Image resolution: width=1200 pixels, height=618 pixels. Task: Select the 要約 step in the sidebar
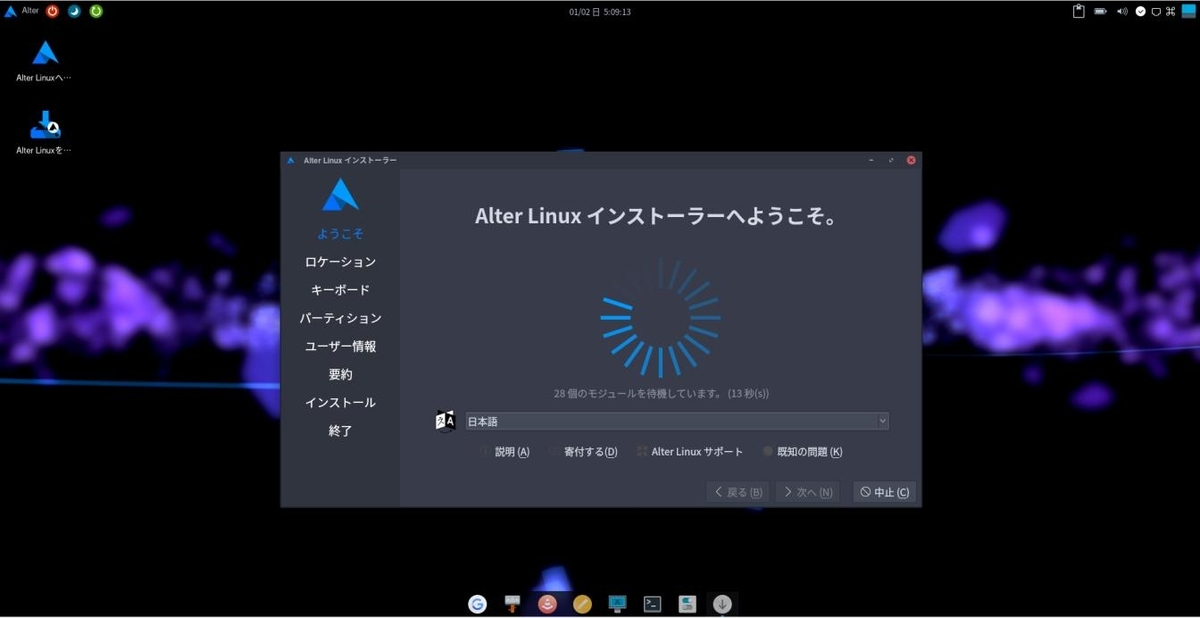pyautogui.click(x=340, y=374)
